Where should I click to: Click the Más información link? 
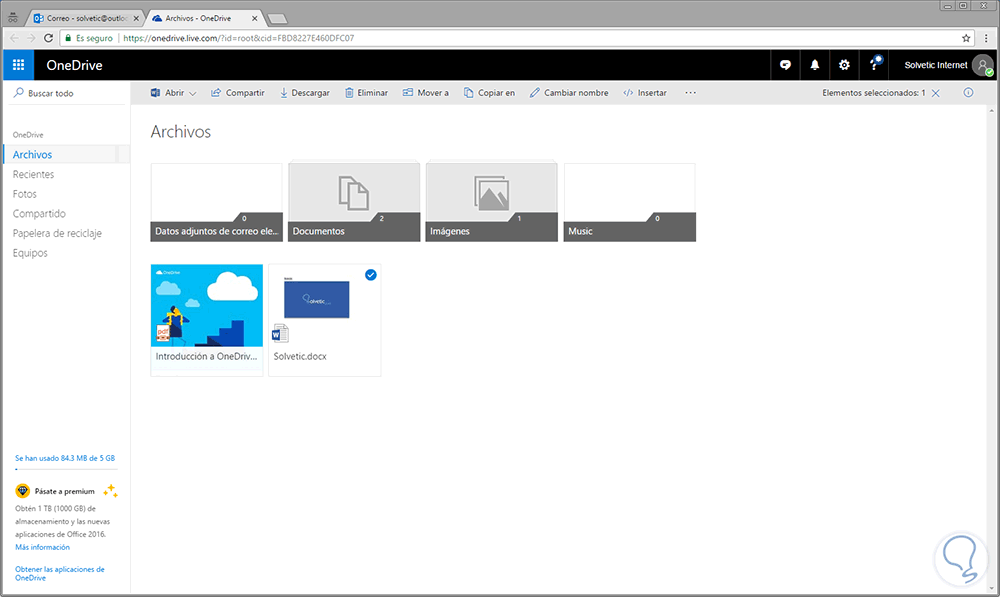click(42, 547)
